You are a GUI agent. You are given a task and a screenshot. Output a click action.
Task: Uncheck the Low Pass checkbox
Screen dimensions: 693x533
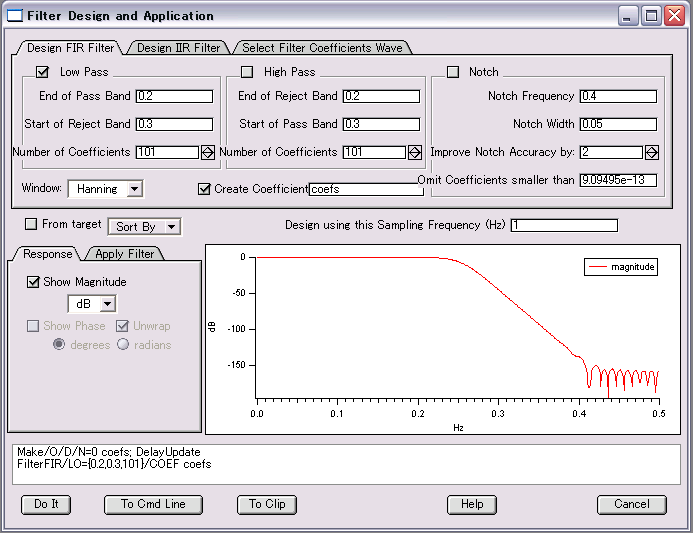(42, 72)
